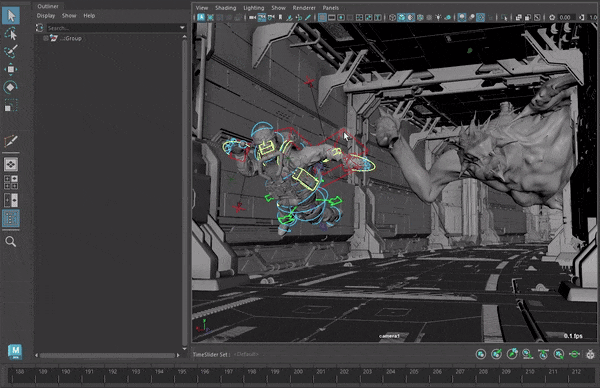Select the Outliner/Persp layout icon
This screenshot has width=600, height=388.
tap(11, 218)
